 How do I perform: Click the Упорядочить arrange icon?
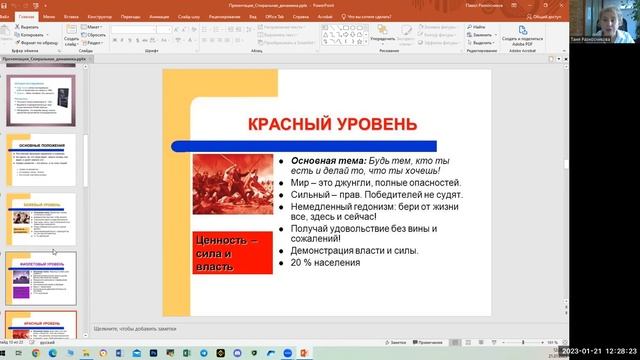click(x=382, y=29)
